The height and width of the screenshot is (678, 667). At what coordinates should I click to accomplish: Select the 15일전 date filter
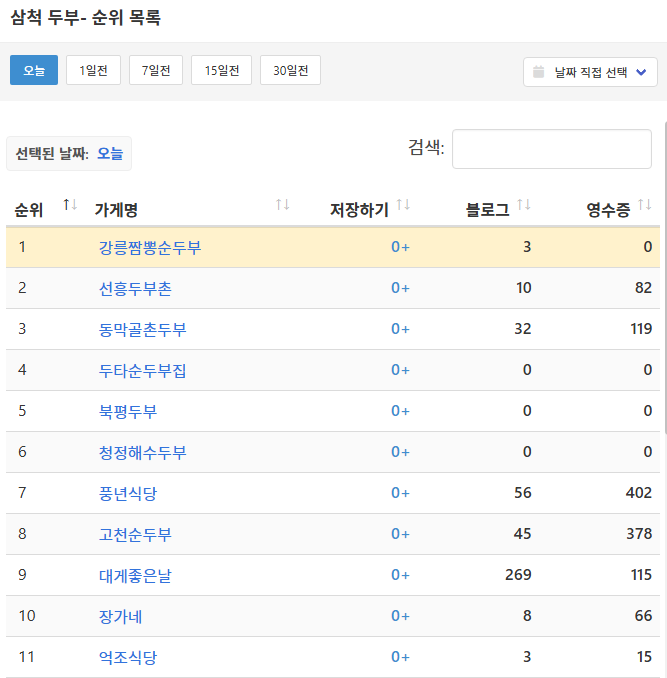(221, 70)
